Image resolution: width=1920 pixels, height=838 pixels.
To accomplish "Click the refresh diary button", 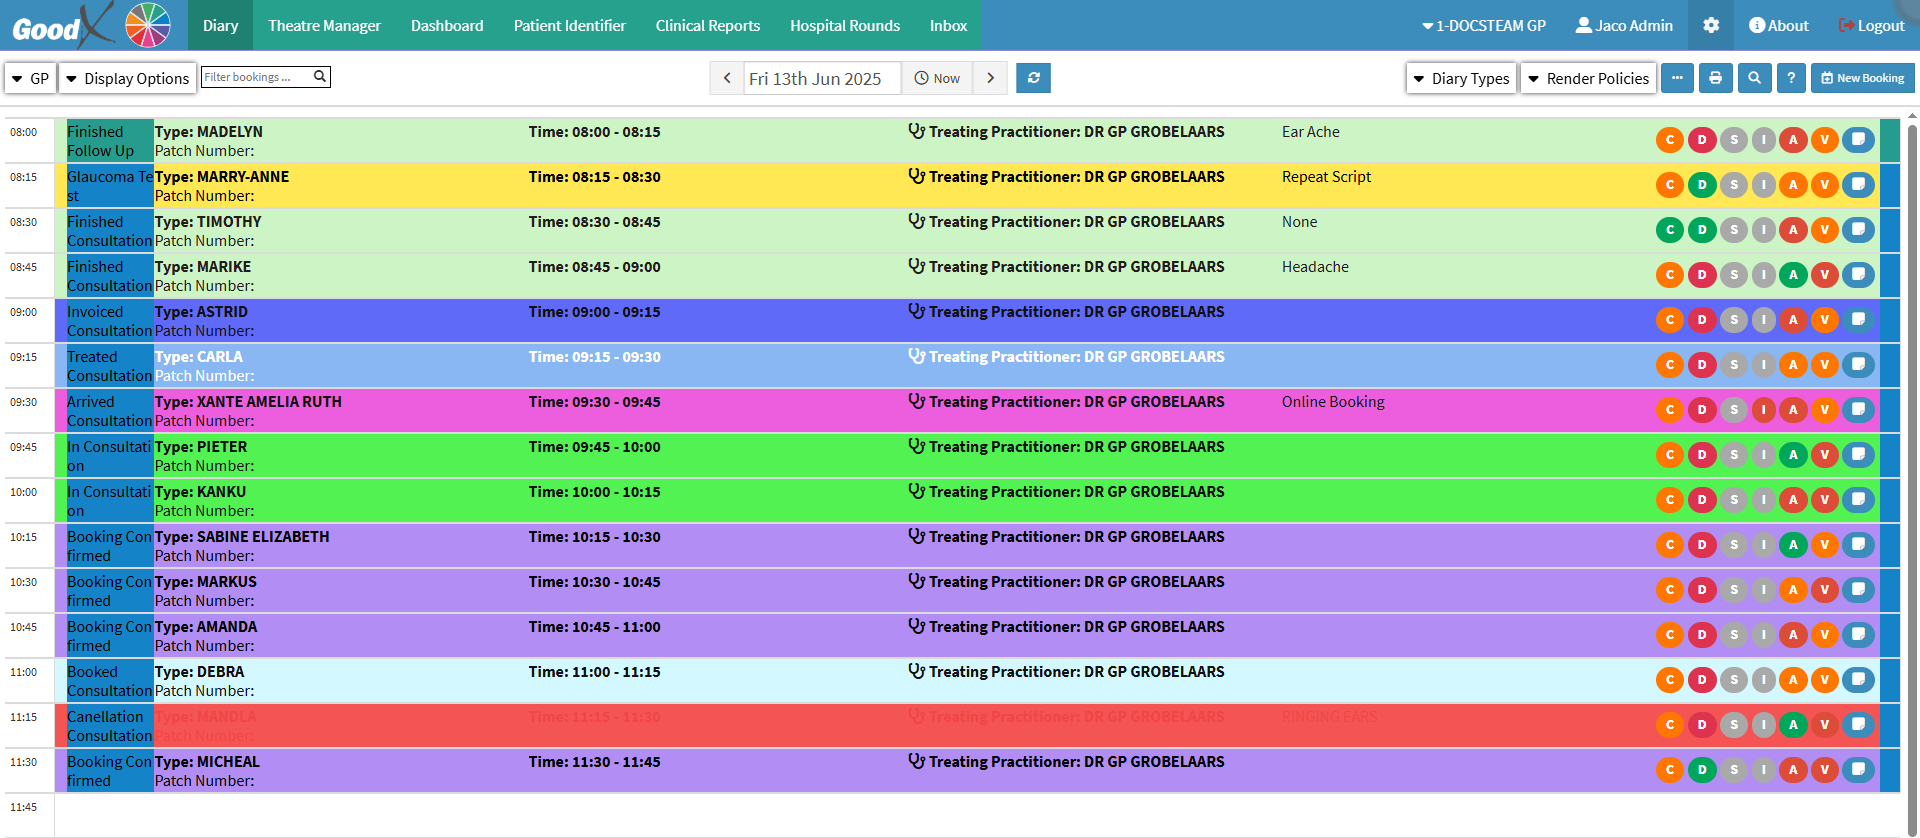I will coord(1033,78).
